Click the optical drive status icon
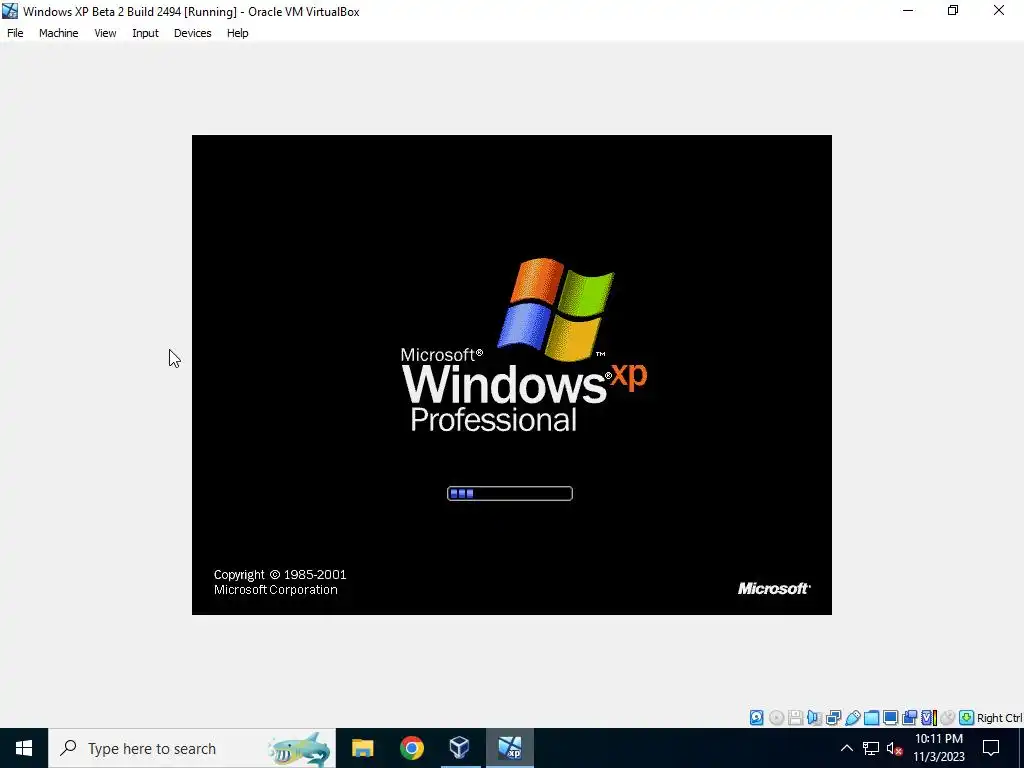The height and width of the screenshot is (768, 1024). (x=776, y=718)
